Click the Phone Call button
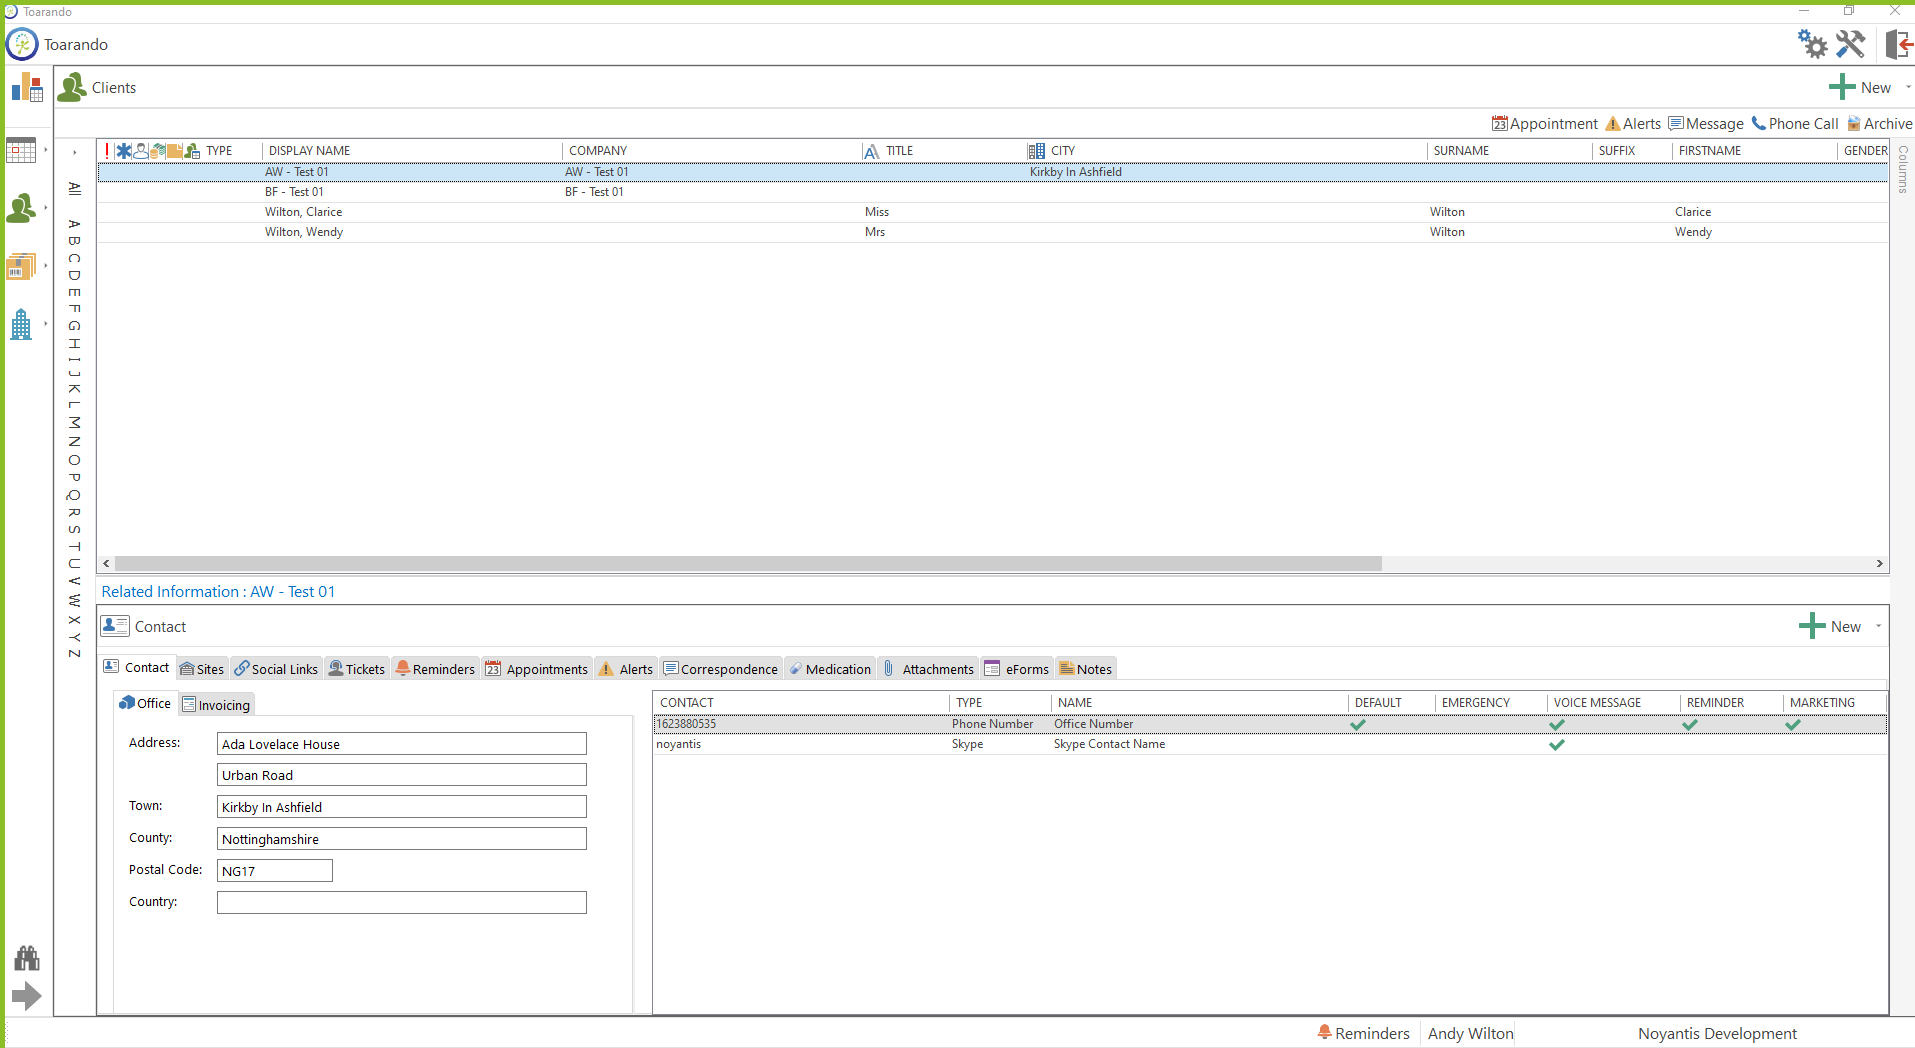 (x=1795, y=124)
